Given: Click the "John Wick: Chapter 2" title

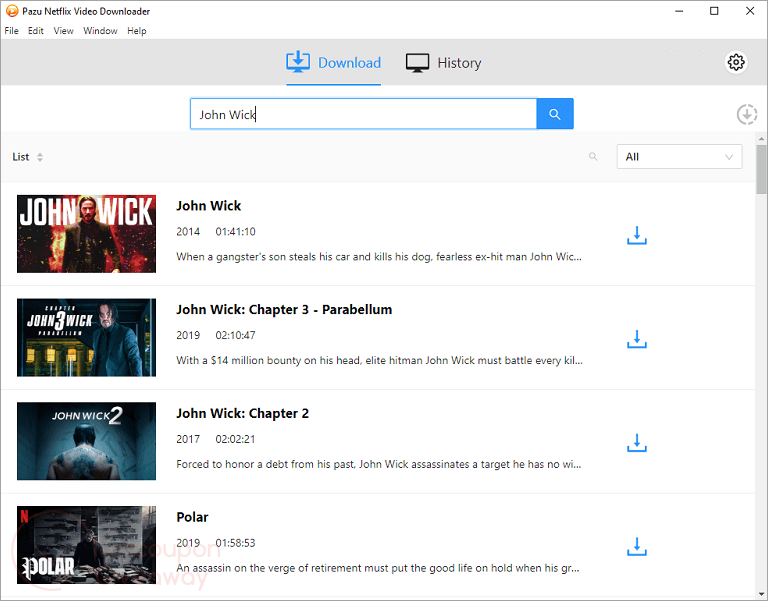Looking at the screenshot, I should pyautogui.click(x=242, y=413).
